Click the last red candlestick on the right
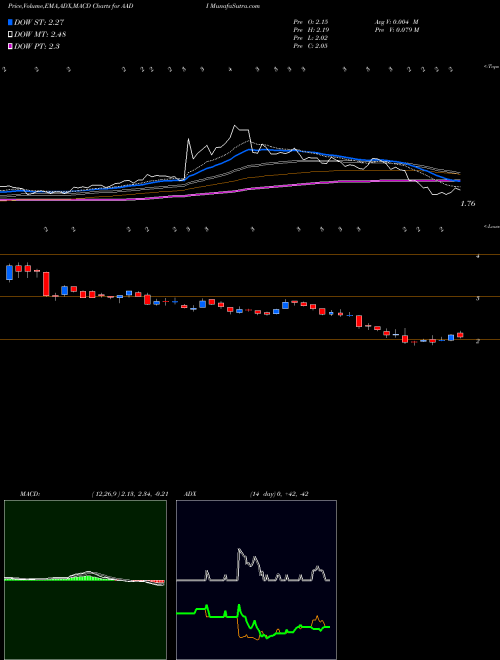Image resolution: width=500 pixels, height=660 pixels. click(460, 335)
